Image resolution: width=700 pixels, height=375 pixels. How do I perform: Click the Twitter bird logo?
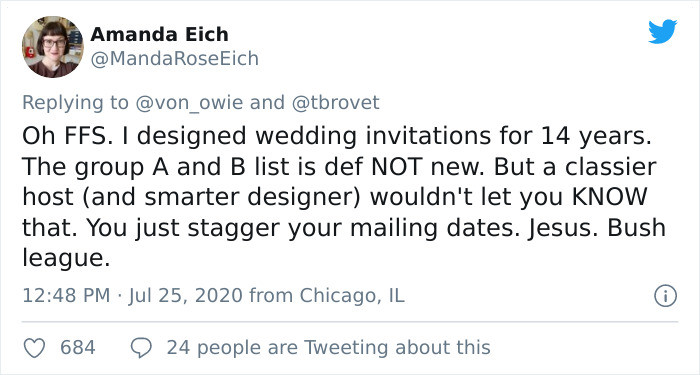point(662,31)
